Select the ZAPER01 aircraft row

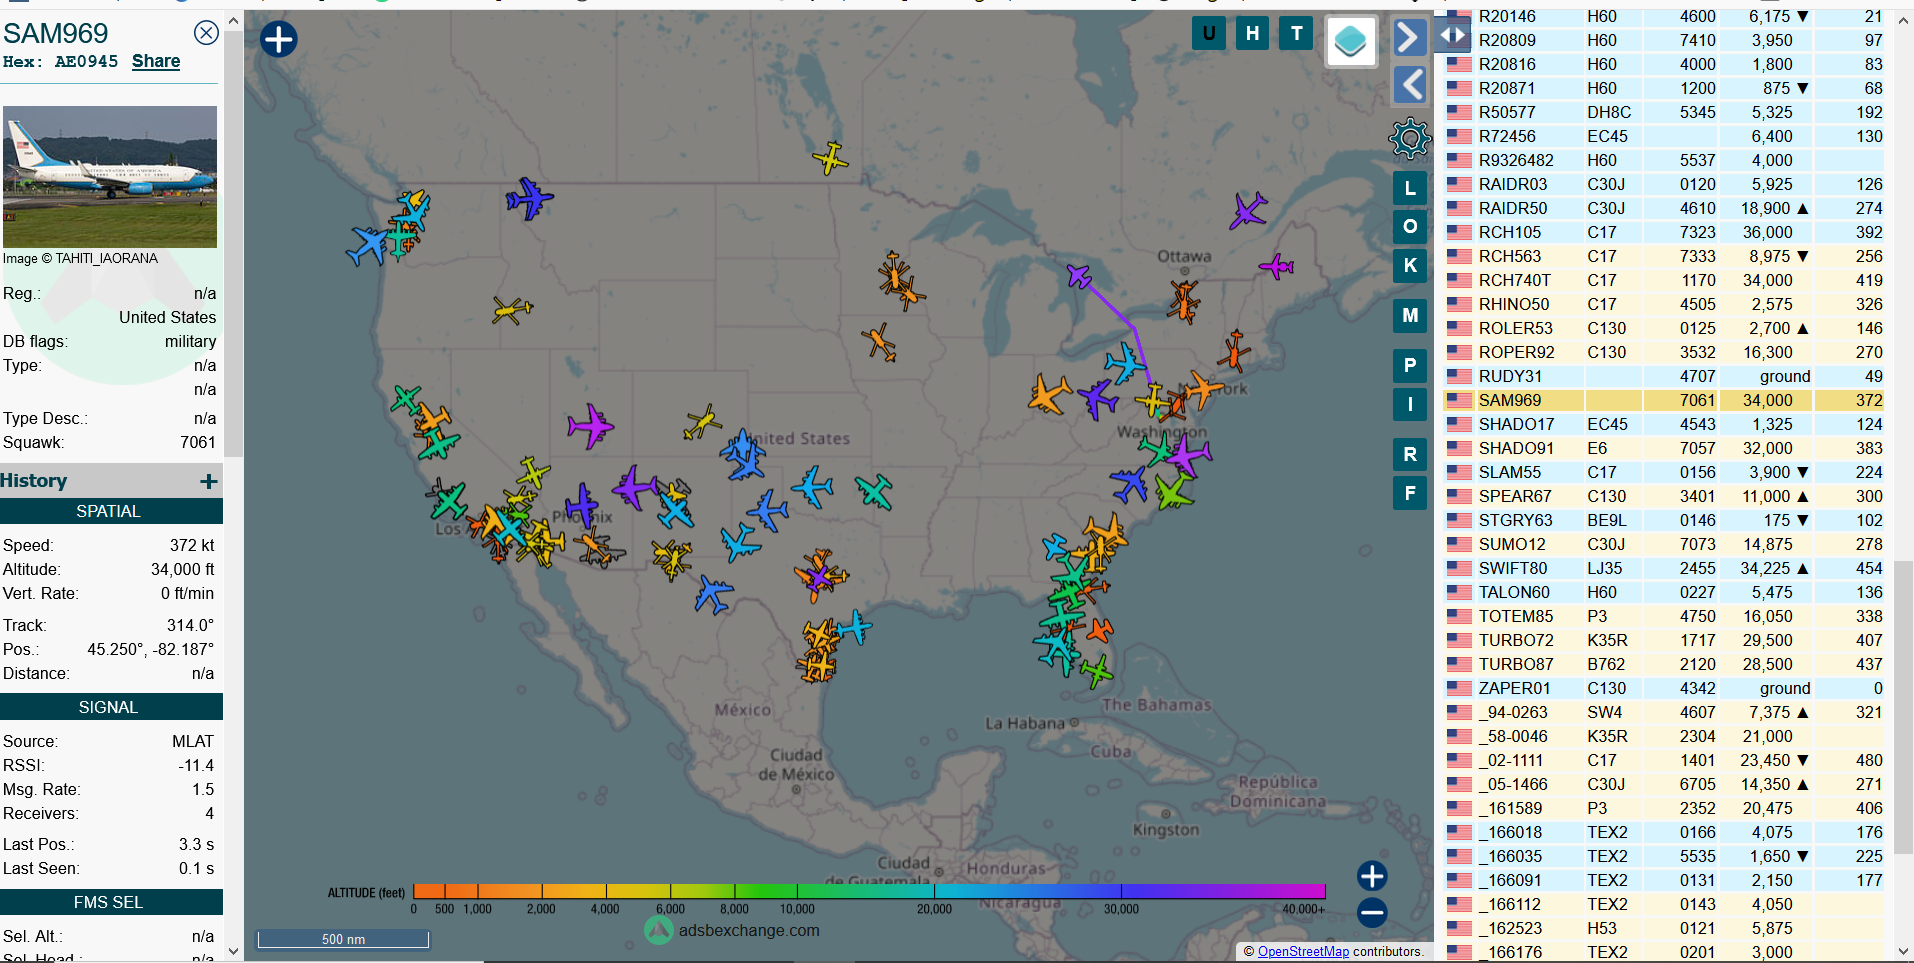1664,688
